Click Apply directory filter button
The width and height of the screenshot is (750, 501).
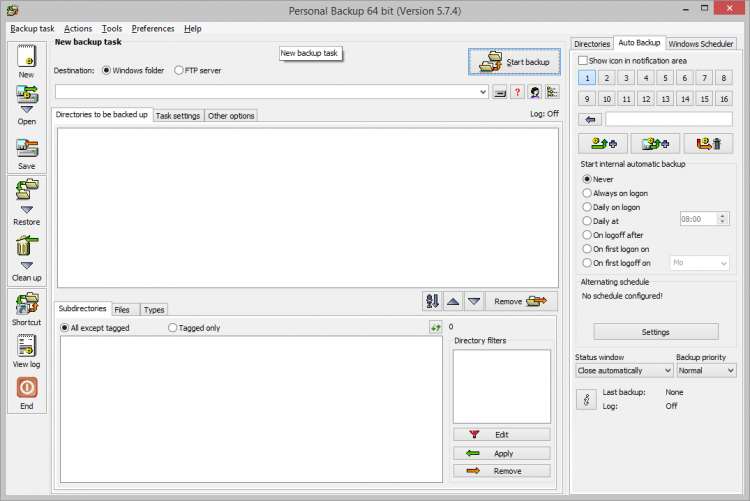[x=502, y=453]
